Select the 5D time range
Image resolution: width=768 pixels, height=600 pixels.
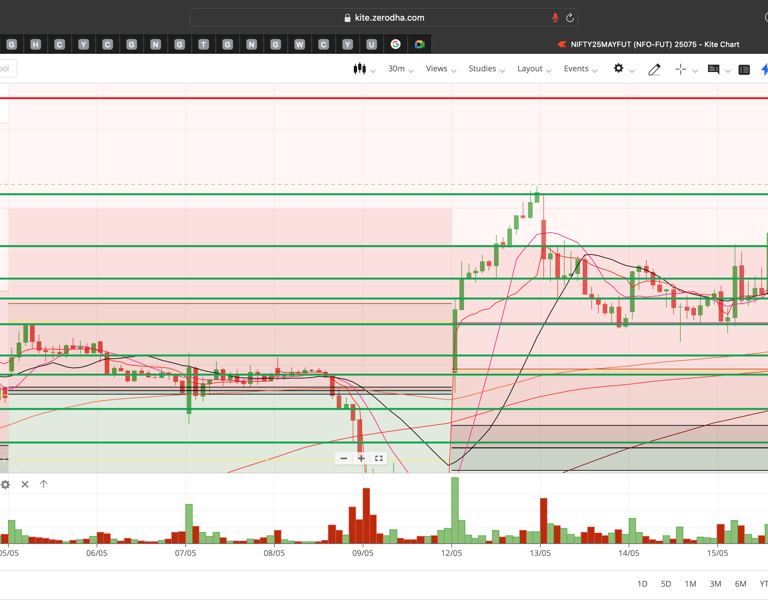[666, 584]
